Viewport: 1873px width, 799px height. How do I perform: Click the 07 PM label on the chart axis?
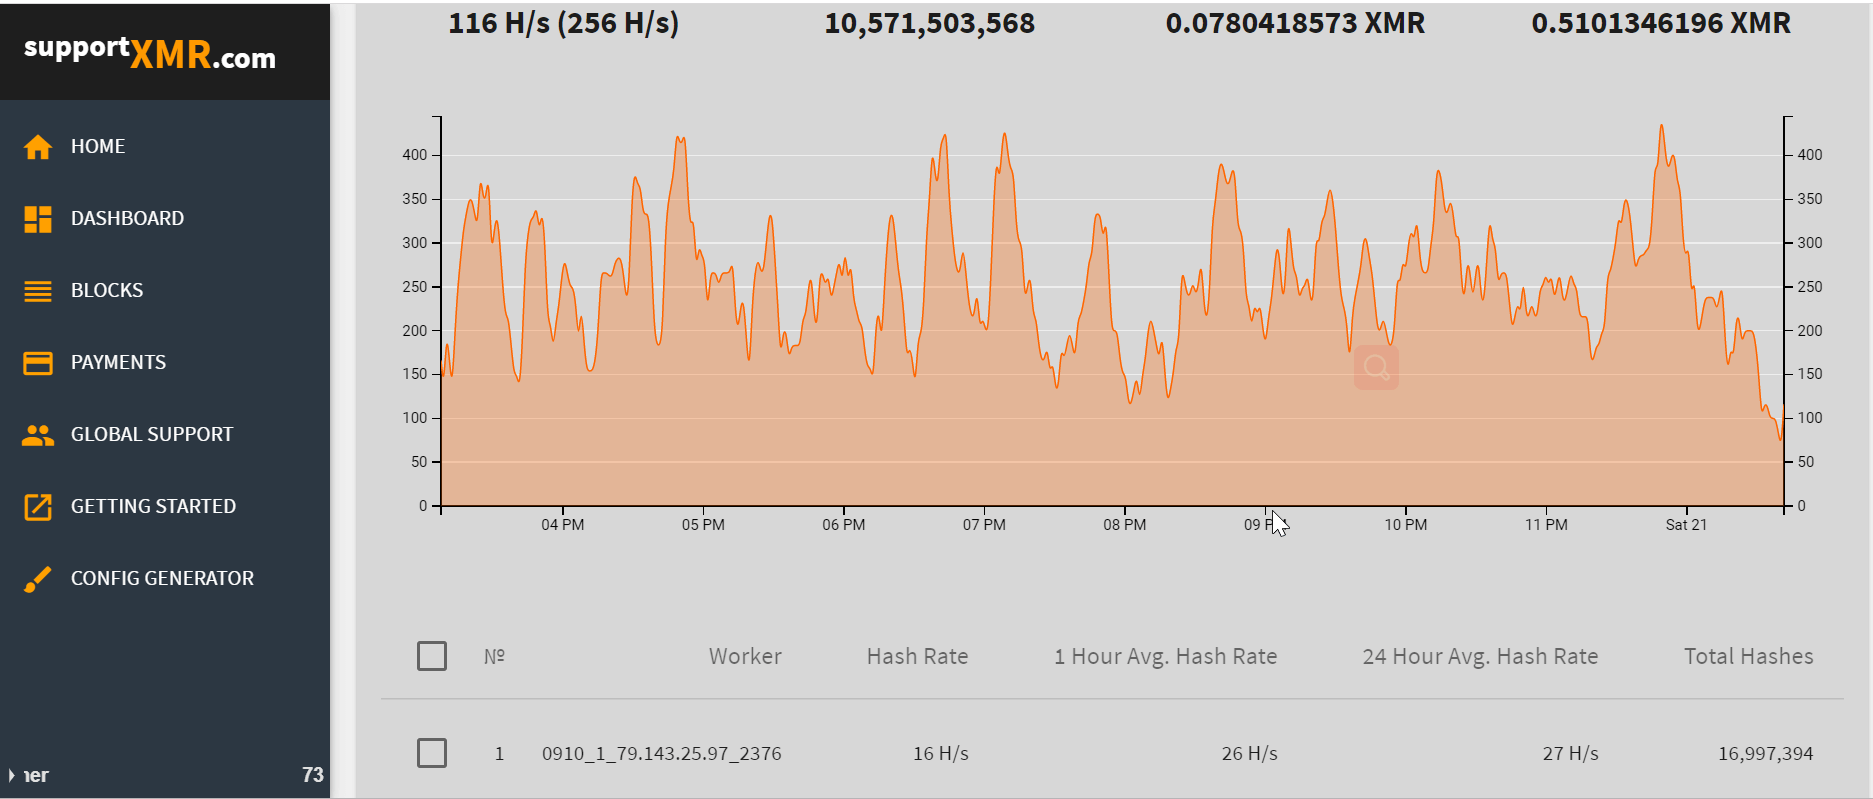click(984, 524)
